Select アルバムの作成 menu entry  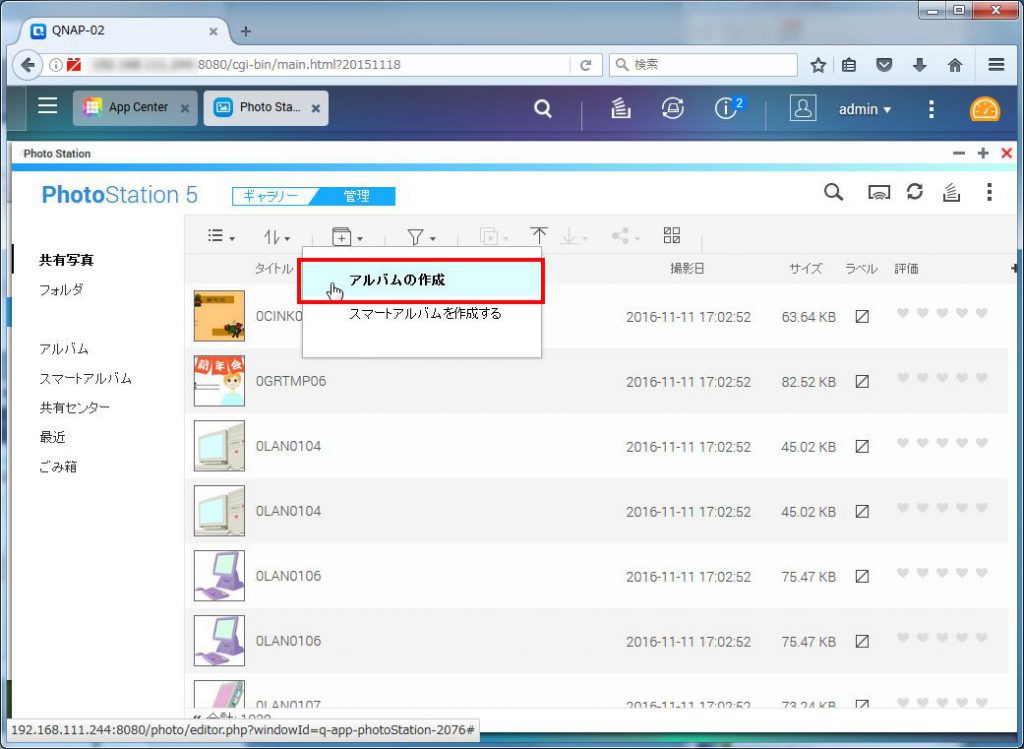tap(421, 281)
